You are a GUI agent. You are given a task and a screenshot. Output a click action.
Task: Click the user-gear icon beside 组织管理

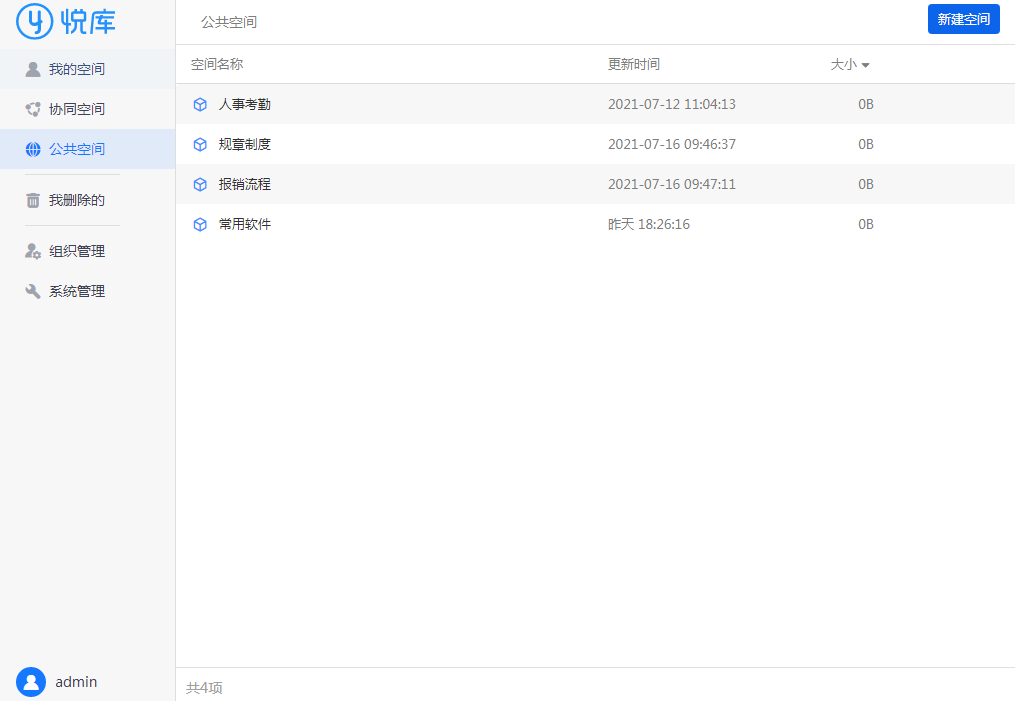(33, 251)
